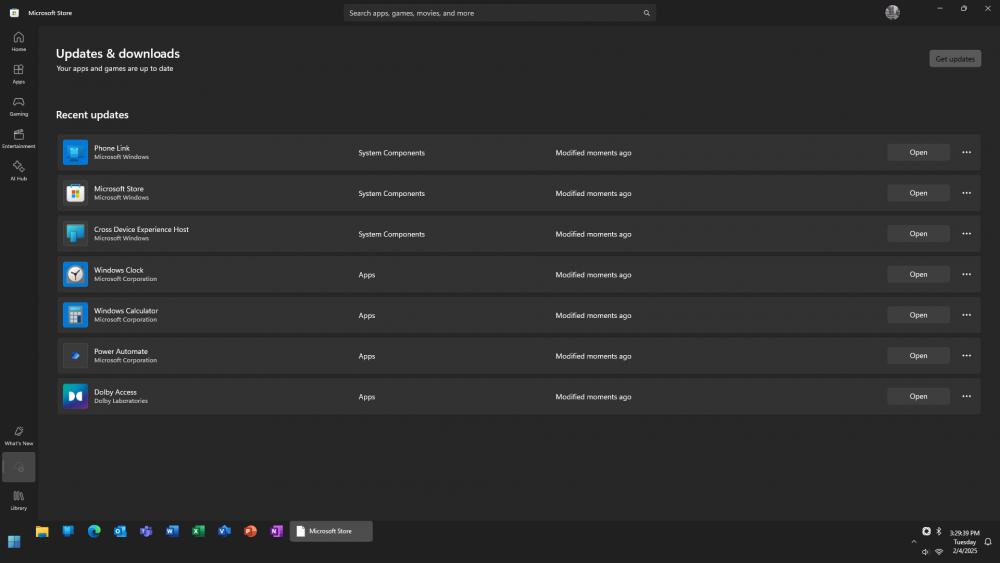The image size is (1000, 563).
Task: Open Excel from the taskbar
Action: tap(198, 531)
